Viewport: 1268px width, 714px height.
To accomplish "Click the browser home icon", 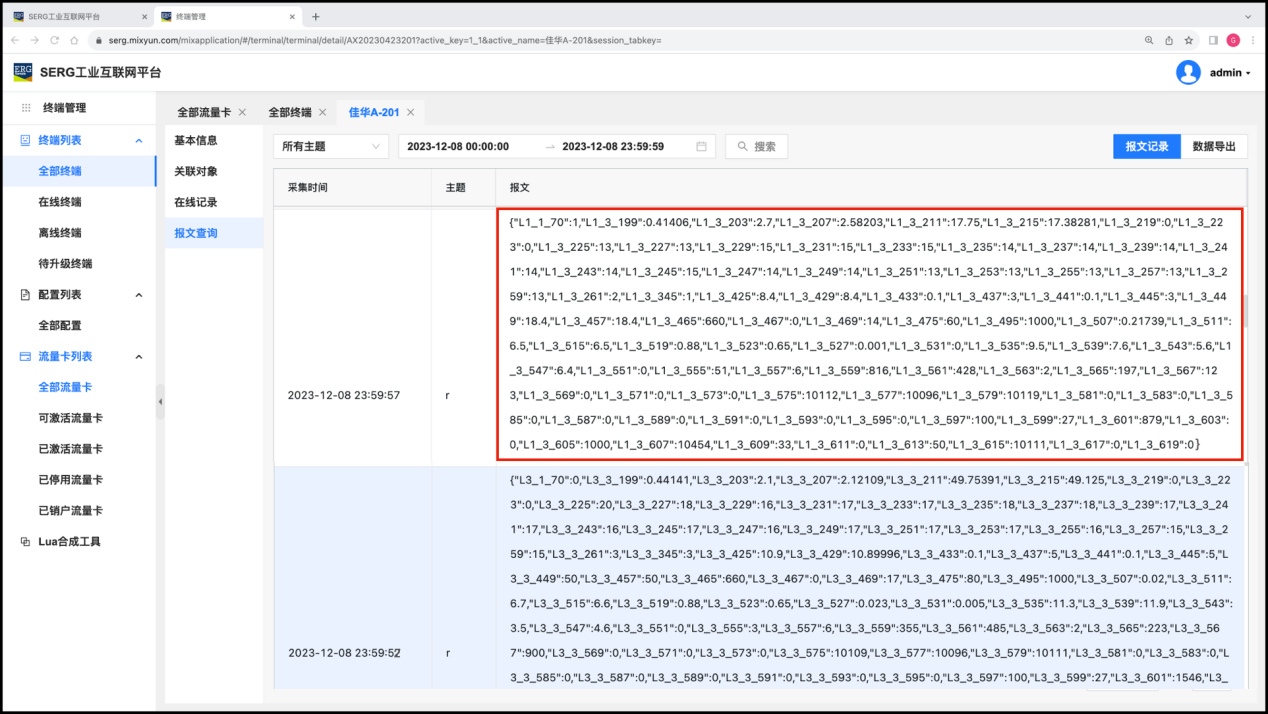I will coord(75,40).
